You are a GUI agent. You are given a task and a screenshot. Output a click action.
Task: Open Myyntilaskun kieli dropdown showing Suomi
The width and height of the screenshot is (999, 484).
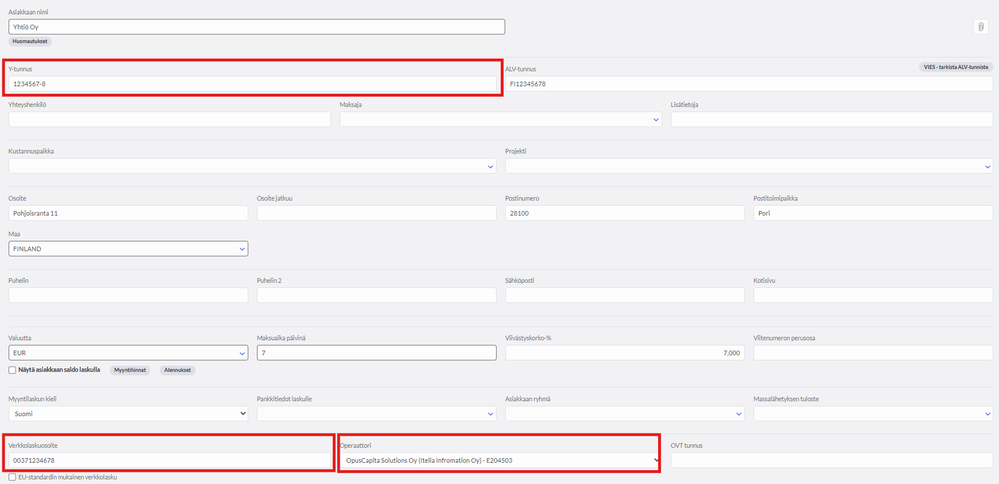[129, 413]
